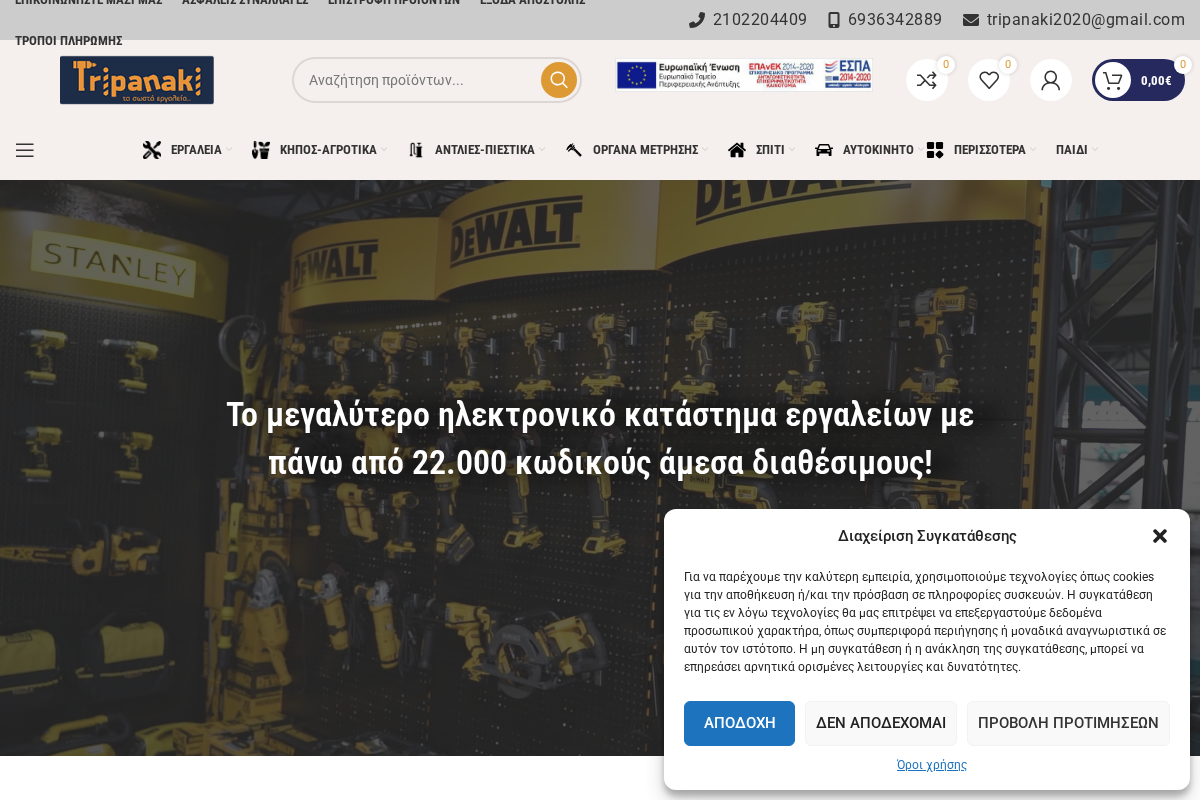Open the ΠΑΙΔΙ menu label

coord(1072,150)
